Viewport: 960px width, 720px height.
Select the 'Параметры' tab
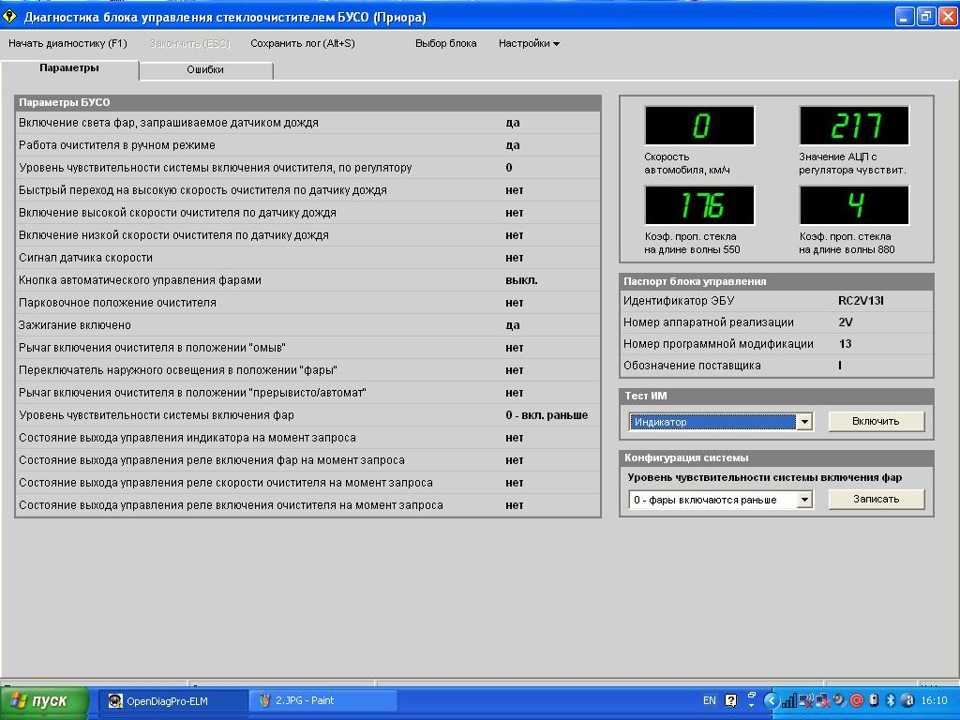[x=69, y=68]
